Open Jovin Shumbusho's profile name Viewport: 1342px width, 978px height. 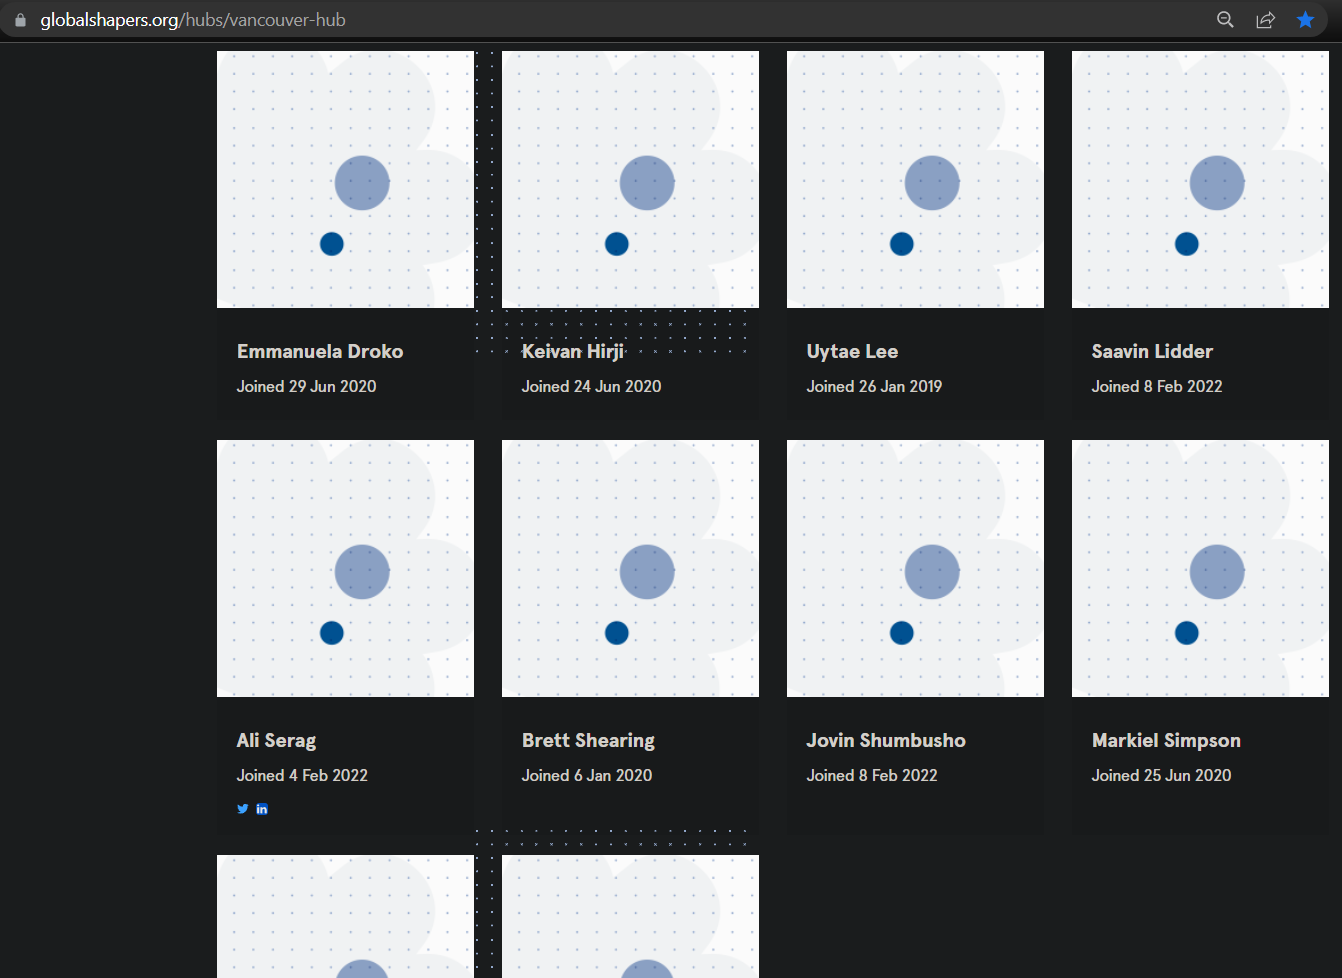886,740
